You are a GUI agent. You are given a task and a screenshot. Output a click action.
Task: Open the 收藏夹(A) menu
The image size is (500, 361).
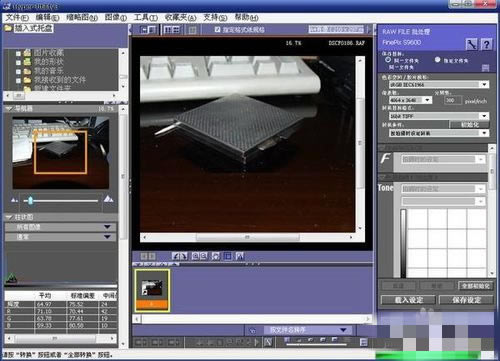[x=180, y=17]
